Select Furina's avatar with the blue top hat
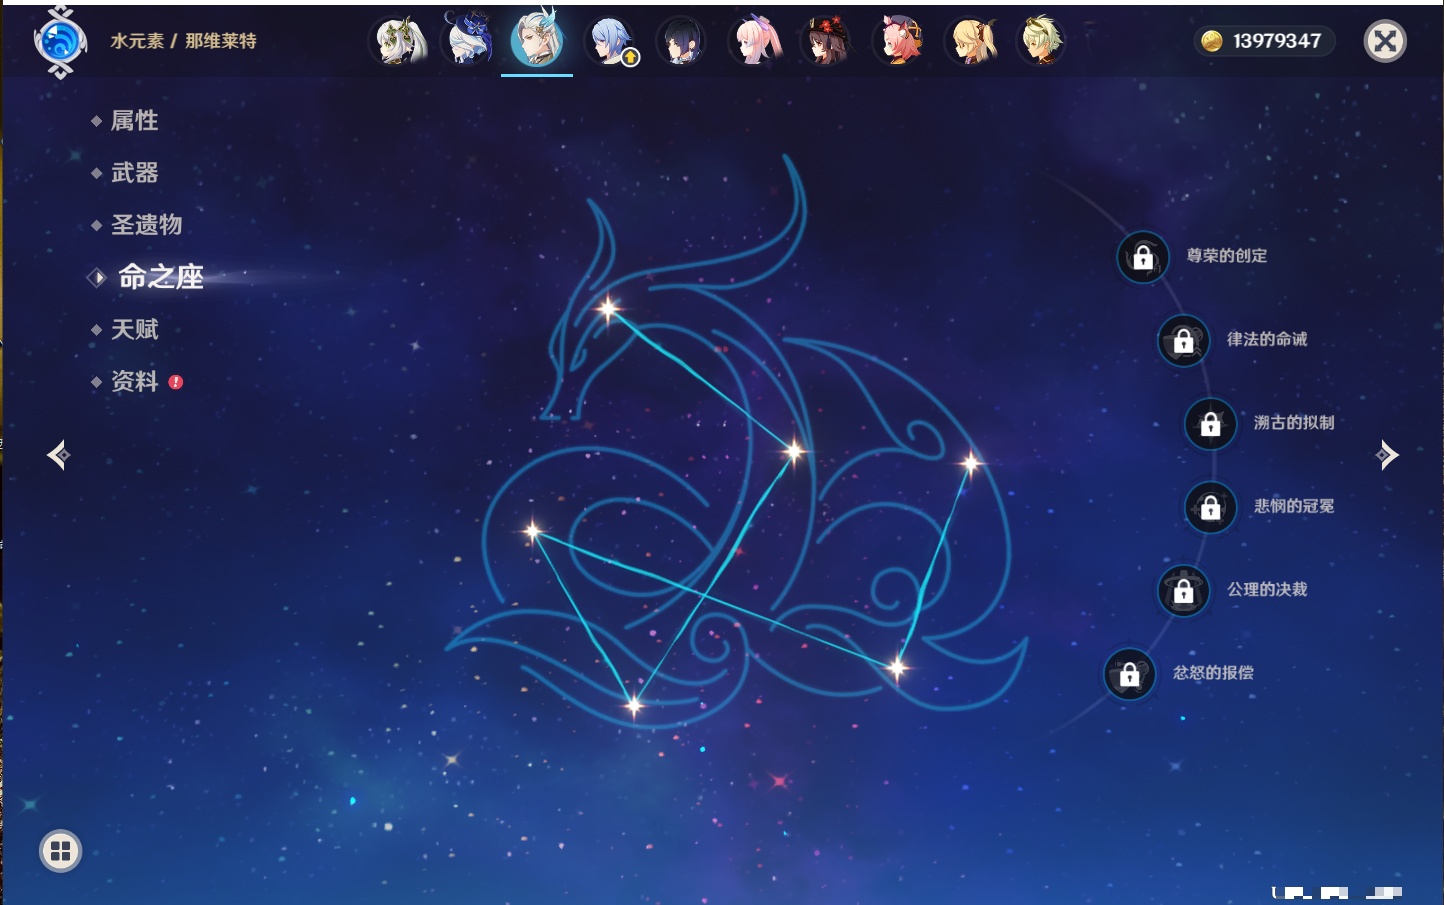This screenshot has width=1444, height=905. coord(468,41)
